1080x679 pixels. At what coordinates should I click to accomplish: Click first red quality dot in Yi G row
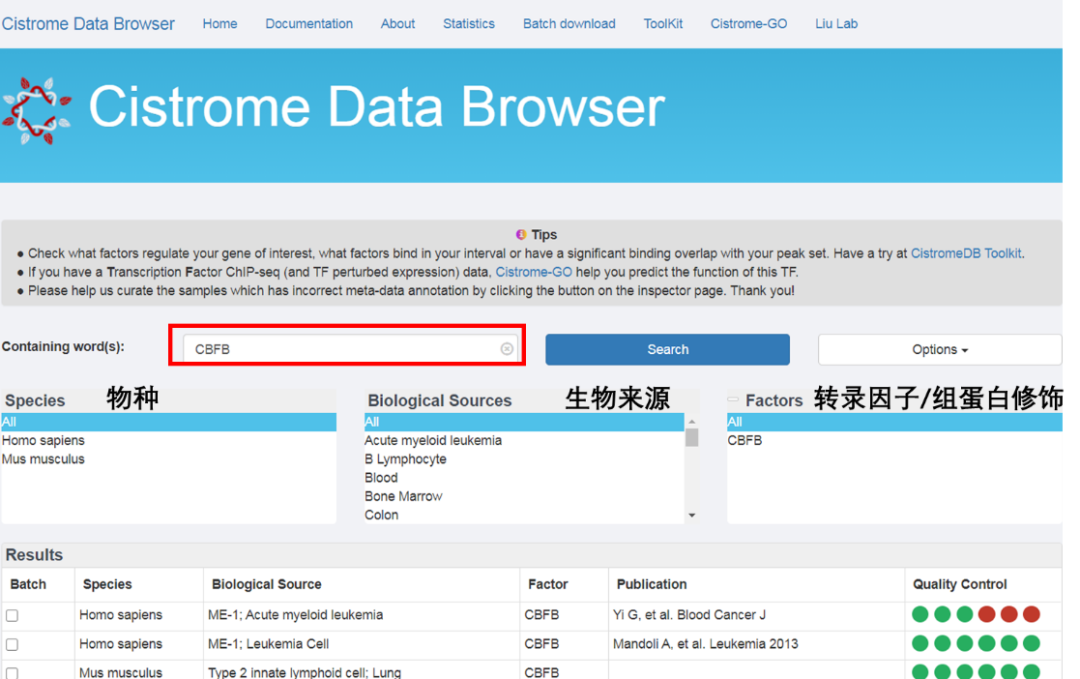coord(986,614)
